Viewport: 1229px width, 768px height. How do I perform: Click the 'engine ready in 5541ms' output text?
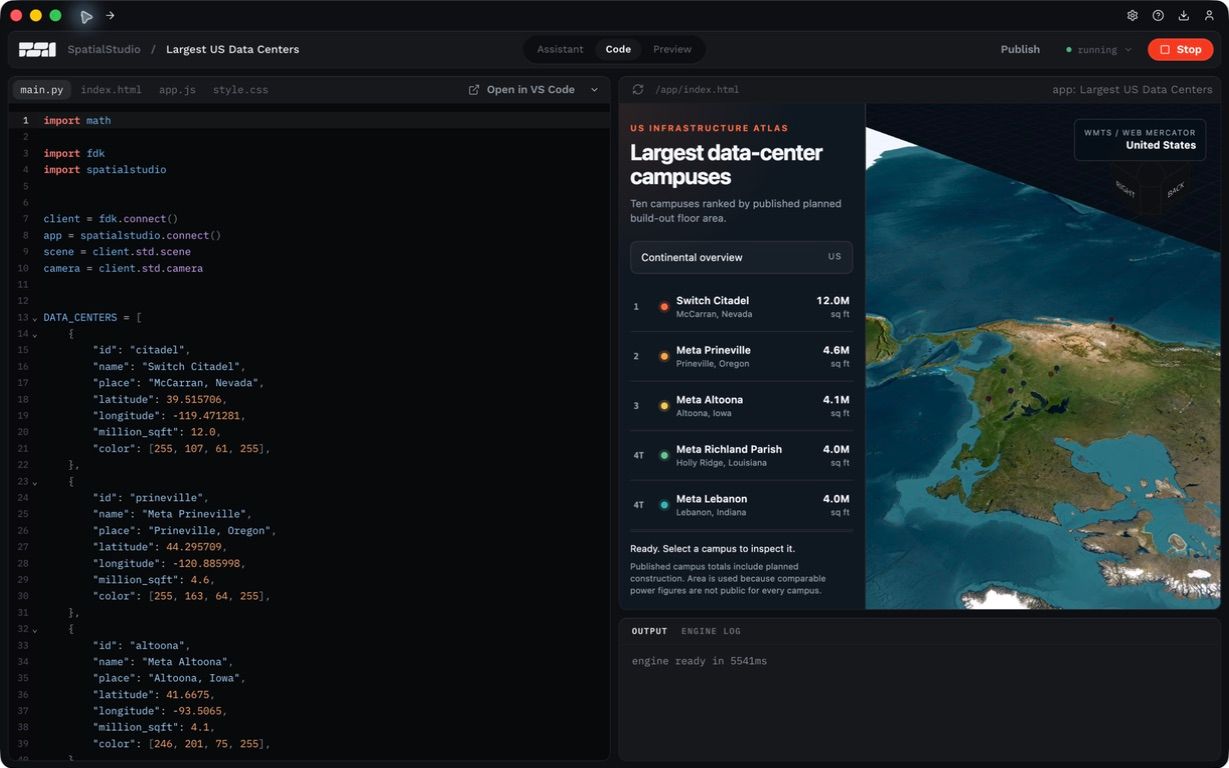pyautogui.click(x=699, y=661)
